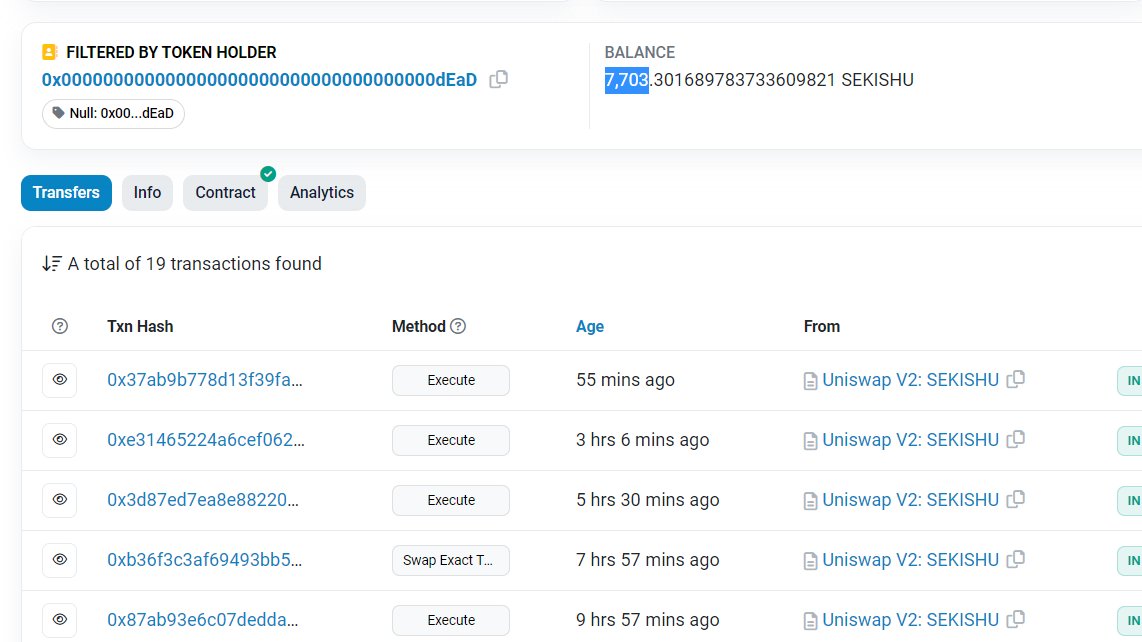Click the From column header

click(x=822, y=326)
